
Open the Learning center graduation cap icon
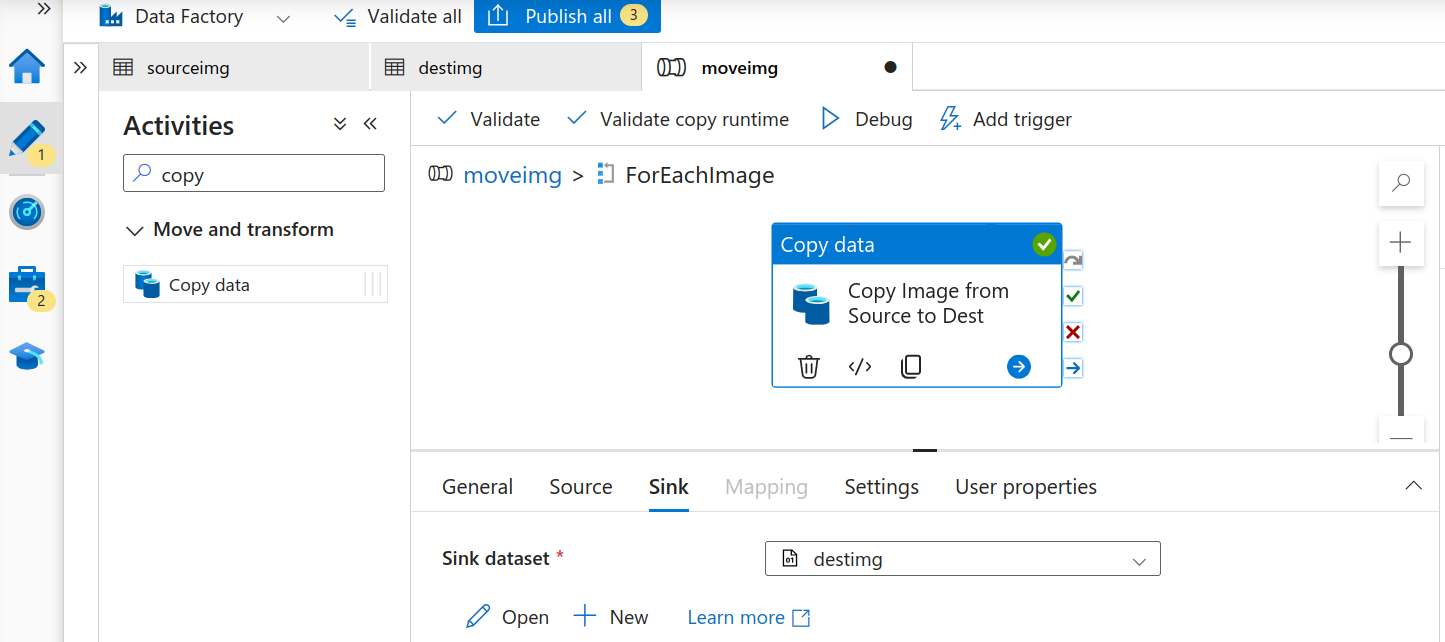tap(27, 357)
